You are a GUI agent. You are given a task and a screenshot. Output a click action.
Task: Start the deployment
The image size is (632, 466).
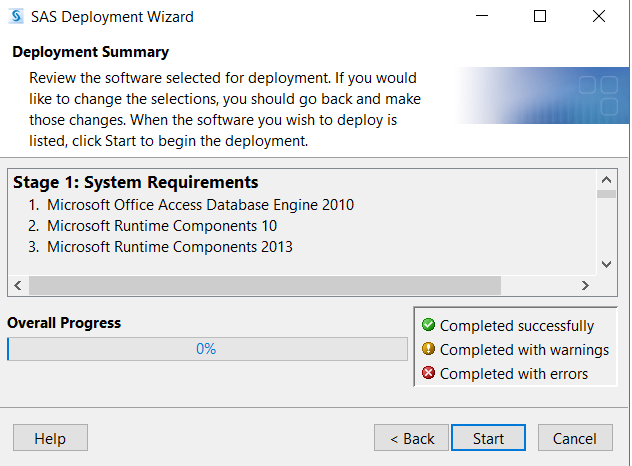[489, 438]
